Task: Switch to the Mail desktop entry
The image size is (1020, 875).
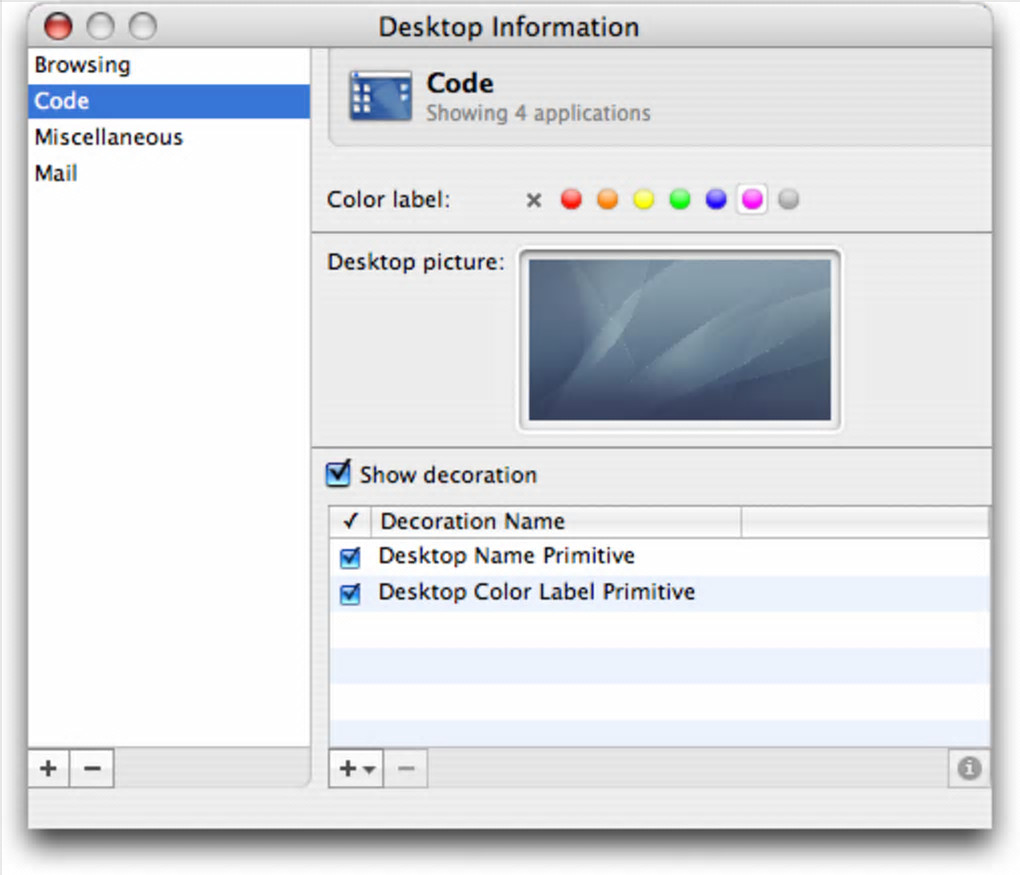Action: point(56,173)
